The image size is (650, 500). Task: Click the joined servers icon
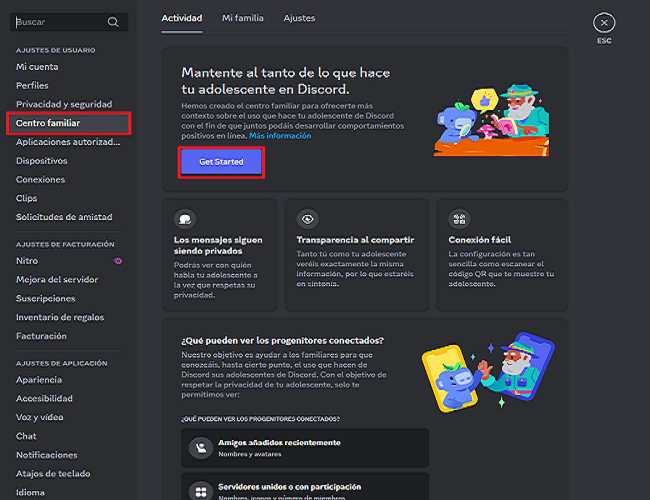(x=200, y=490)
